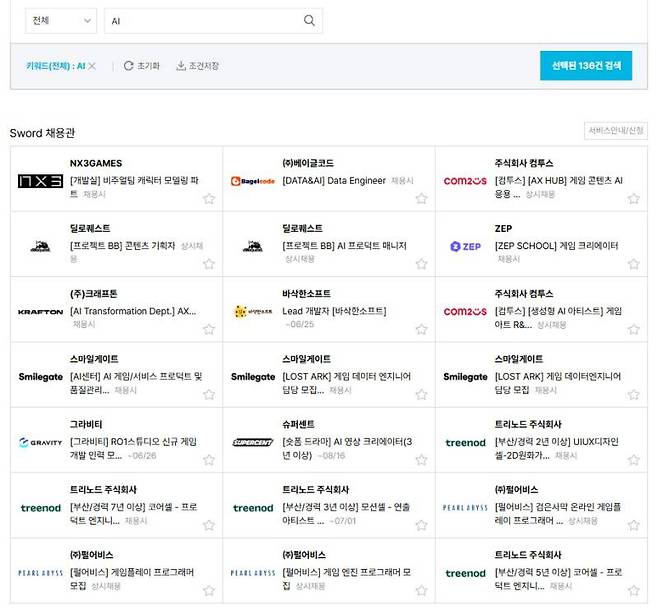Click the 슈퍼센트 company name
This screenshot has height=615, width=658.
298,424
